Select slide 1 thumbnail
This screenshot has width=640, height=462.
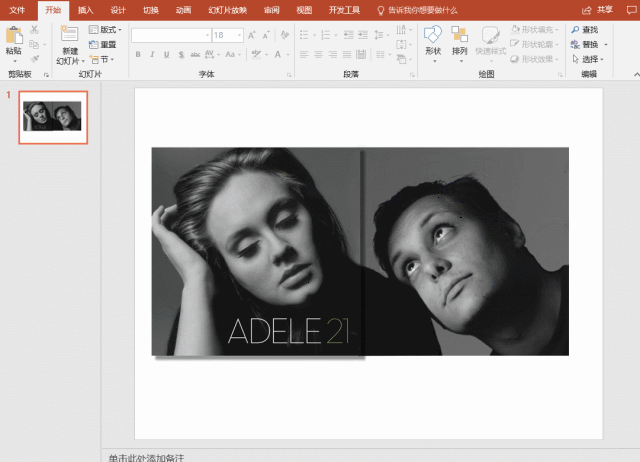click(x=53, y=117)
